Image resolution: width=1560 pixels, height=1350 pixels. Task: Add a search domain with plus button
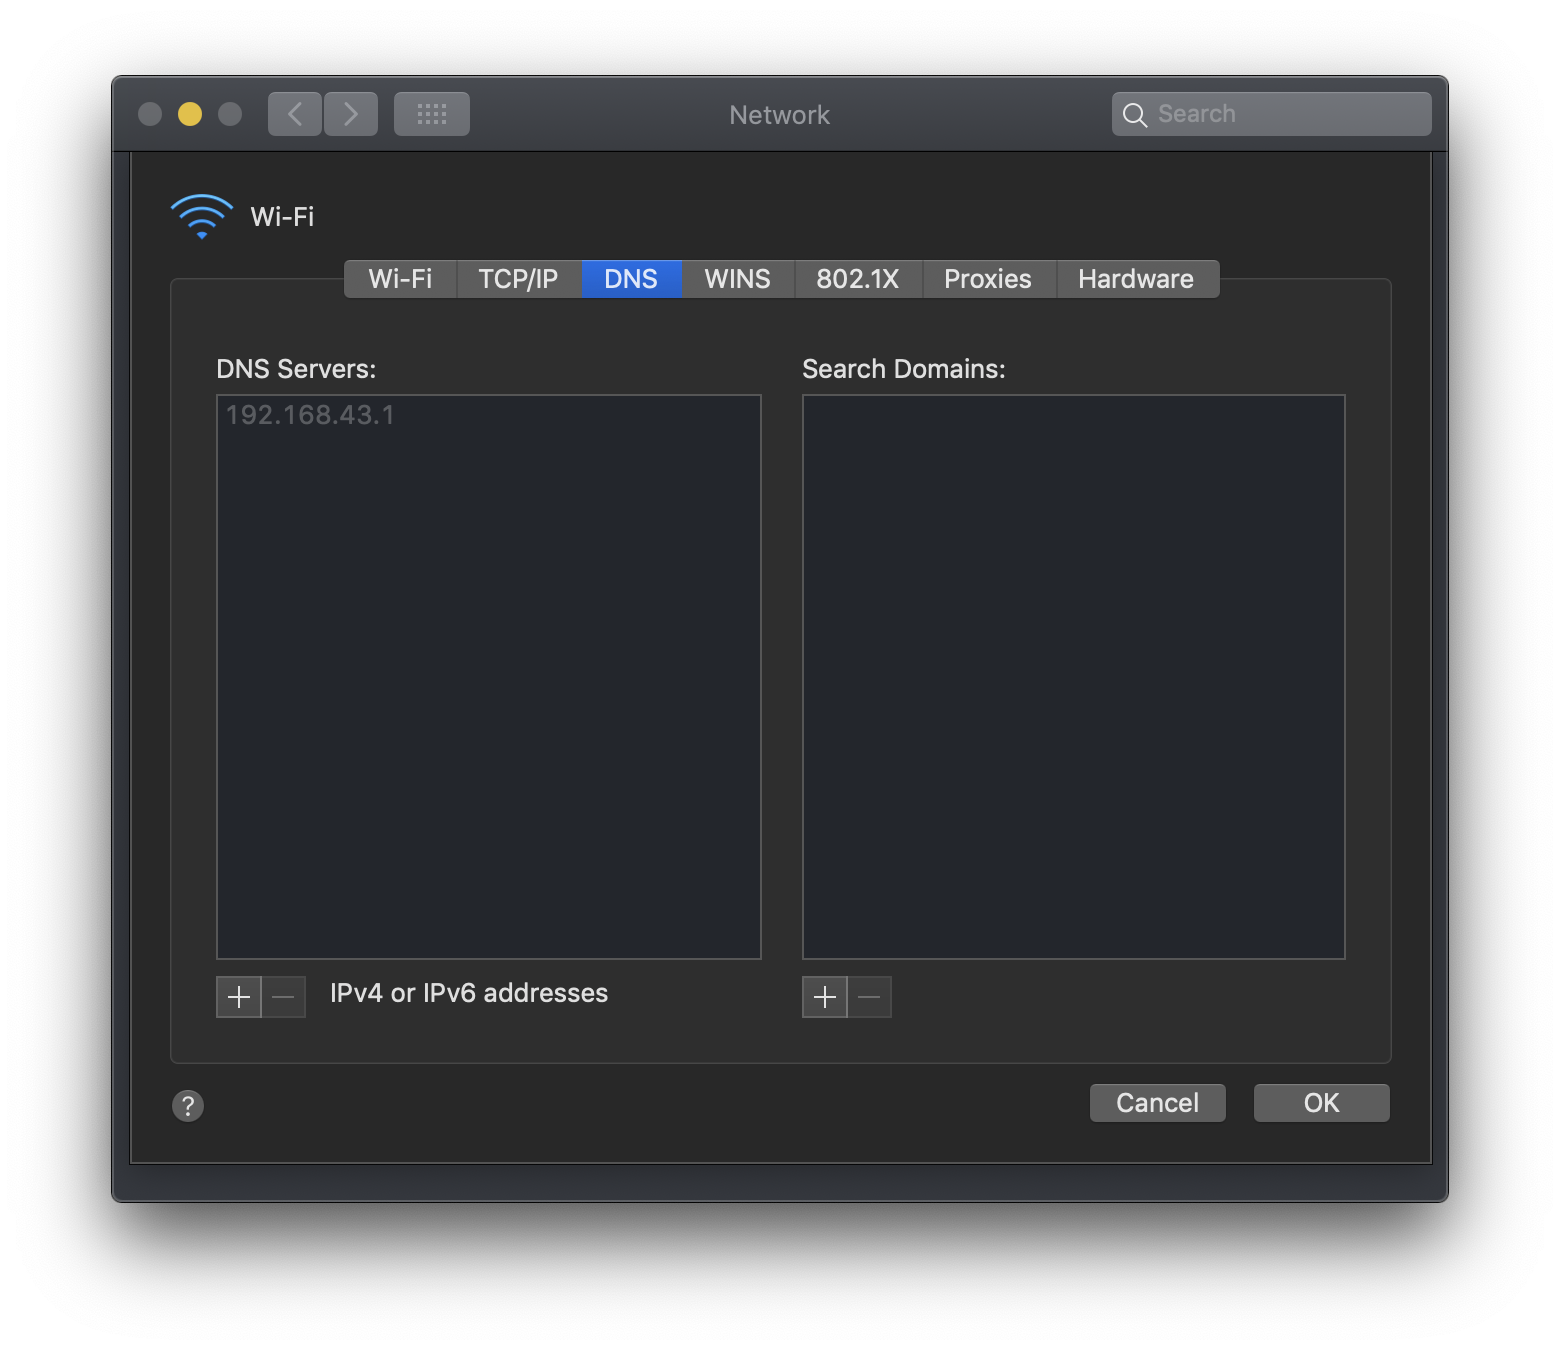coord(825,997)
